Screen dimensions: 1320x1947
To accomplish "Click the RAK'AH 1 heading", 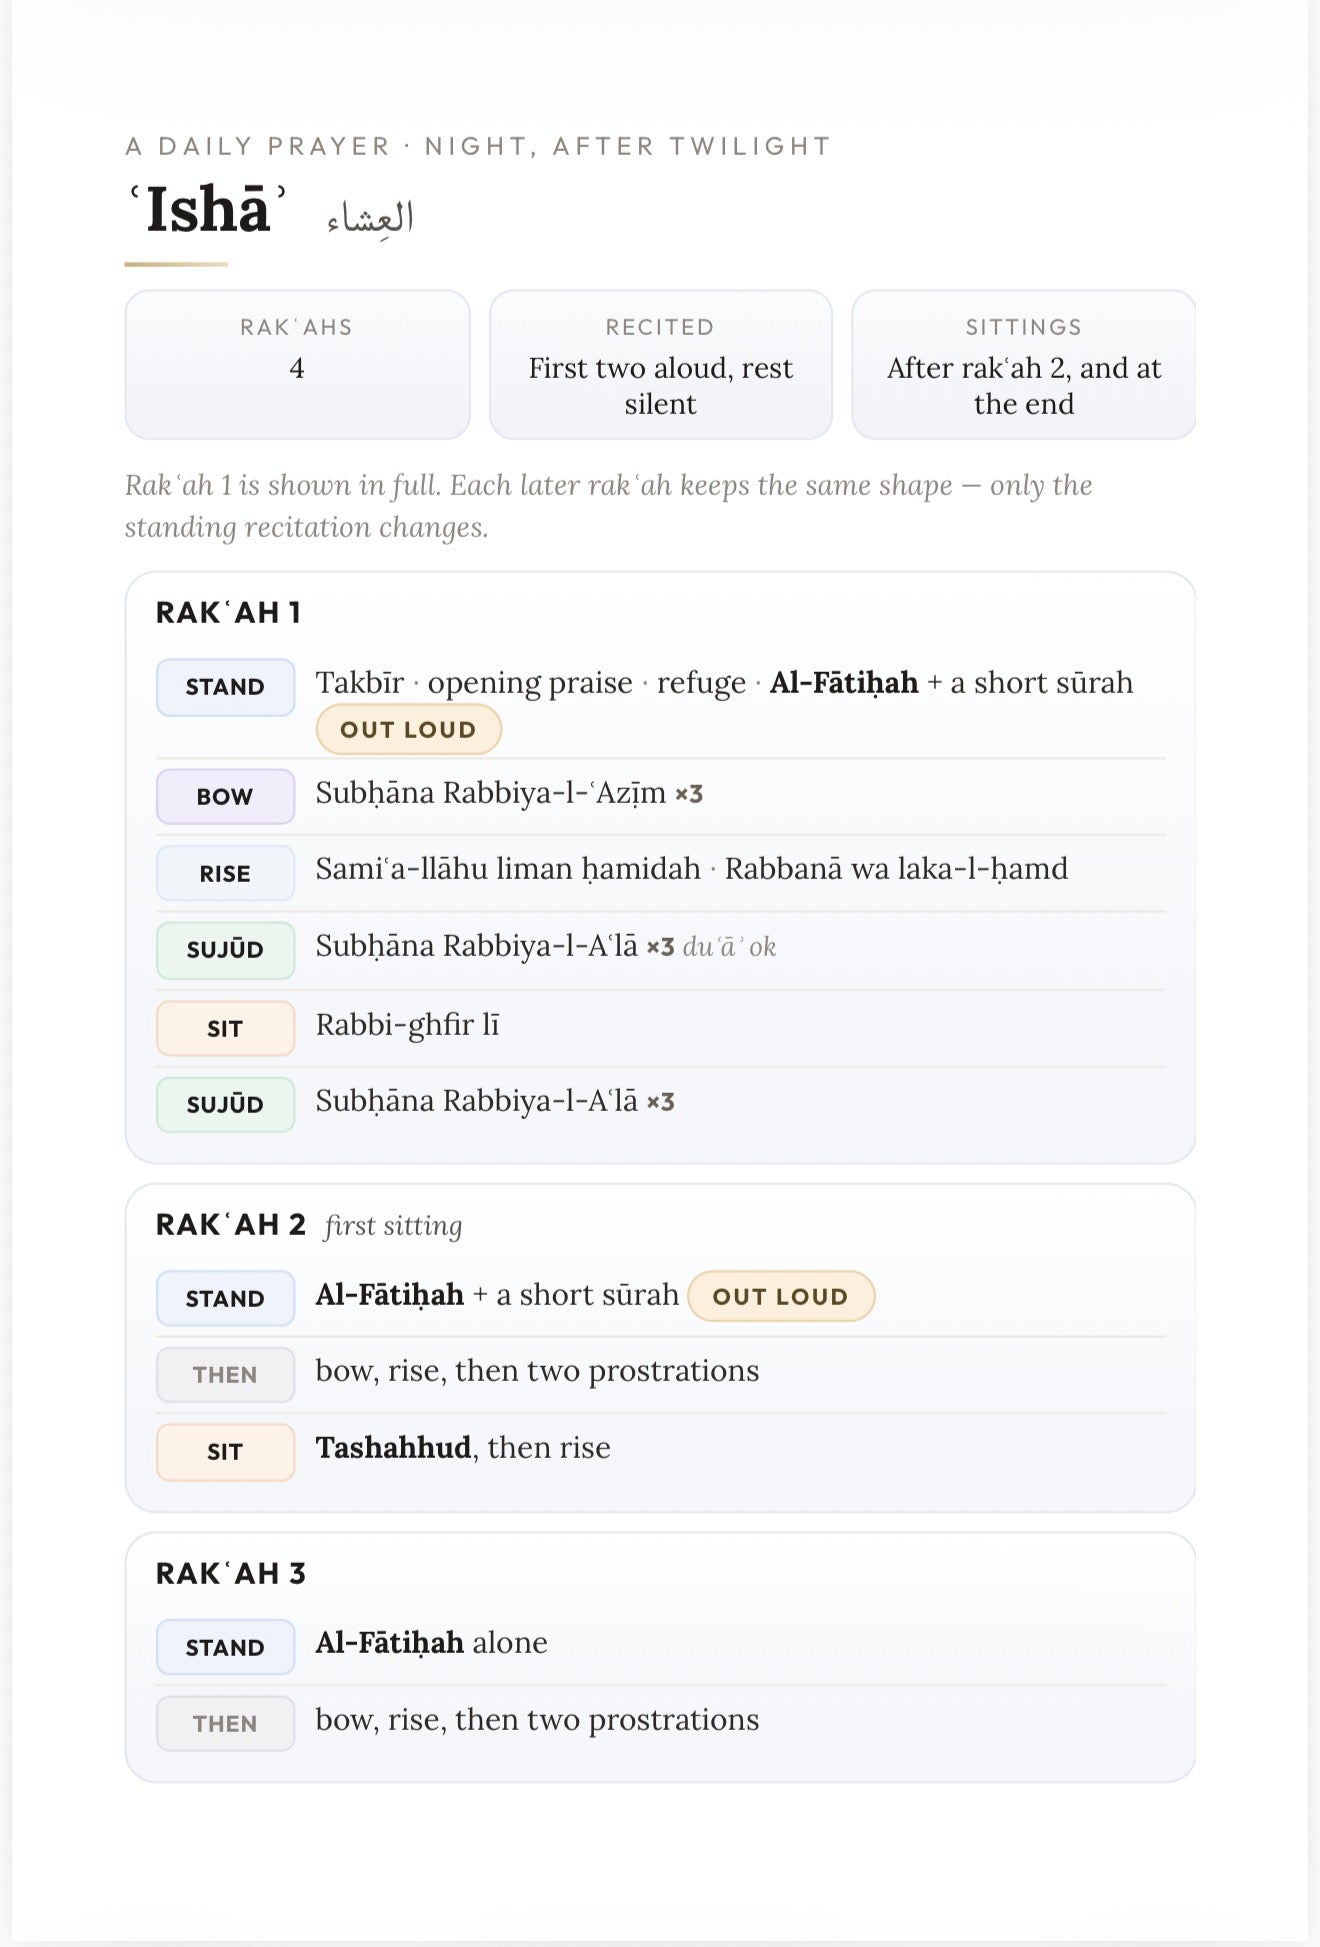I will 228,612.
